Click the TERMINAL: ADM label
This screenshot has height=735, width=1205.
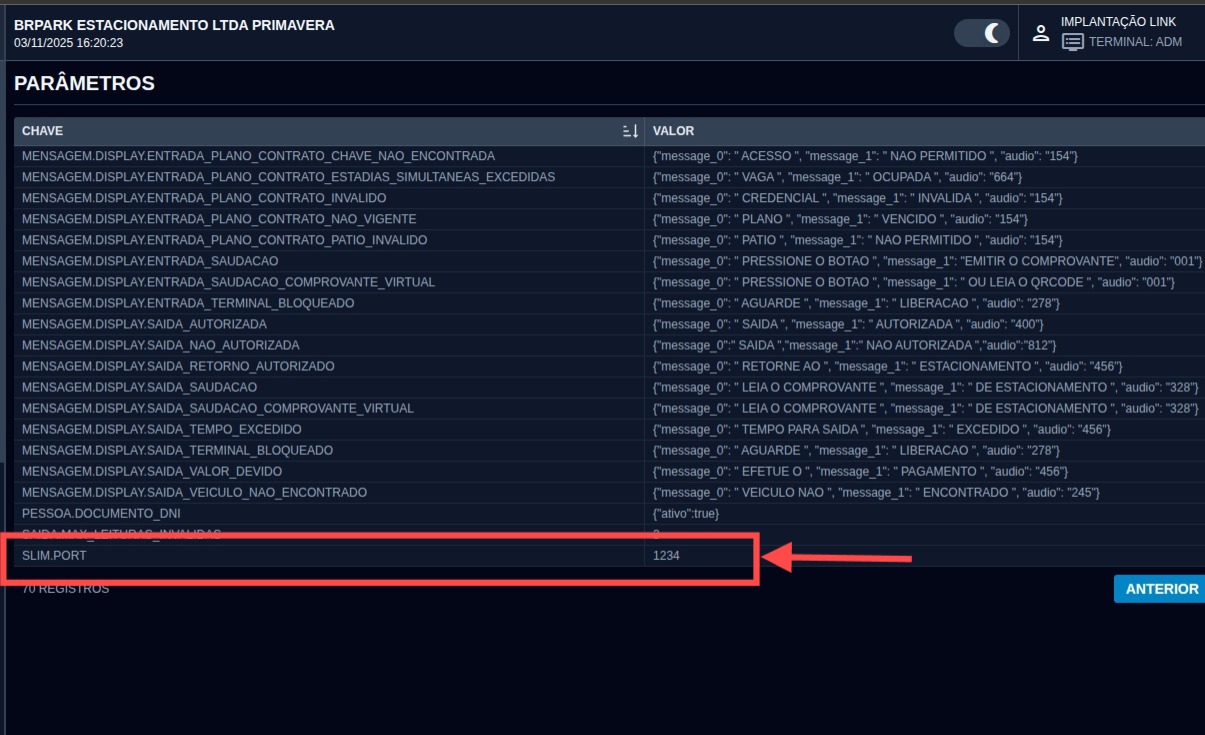tap(1135, 42)
